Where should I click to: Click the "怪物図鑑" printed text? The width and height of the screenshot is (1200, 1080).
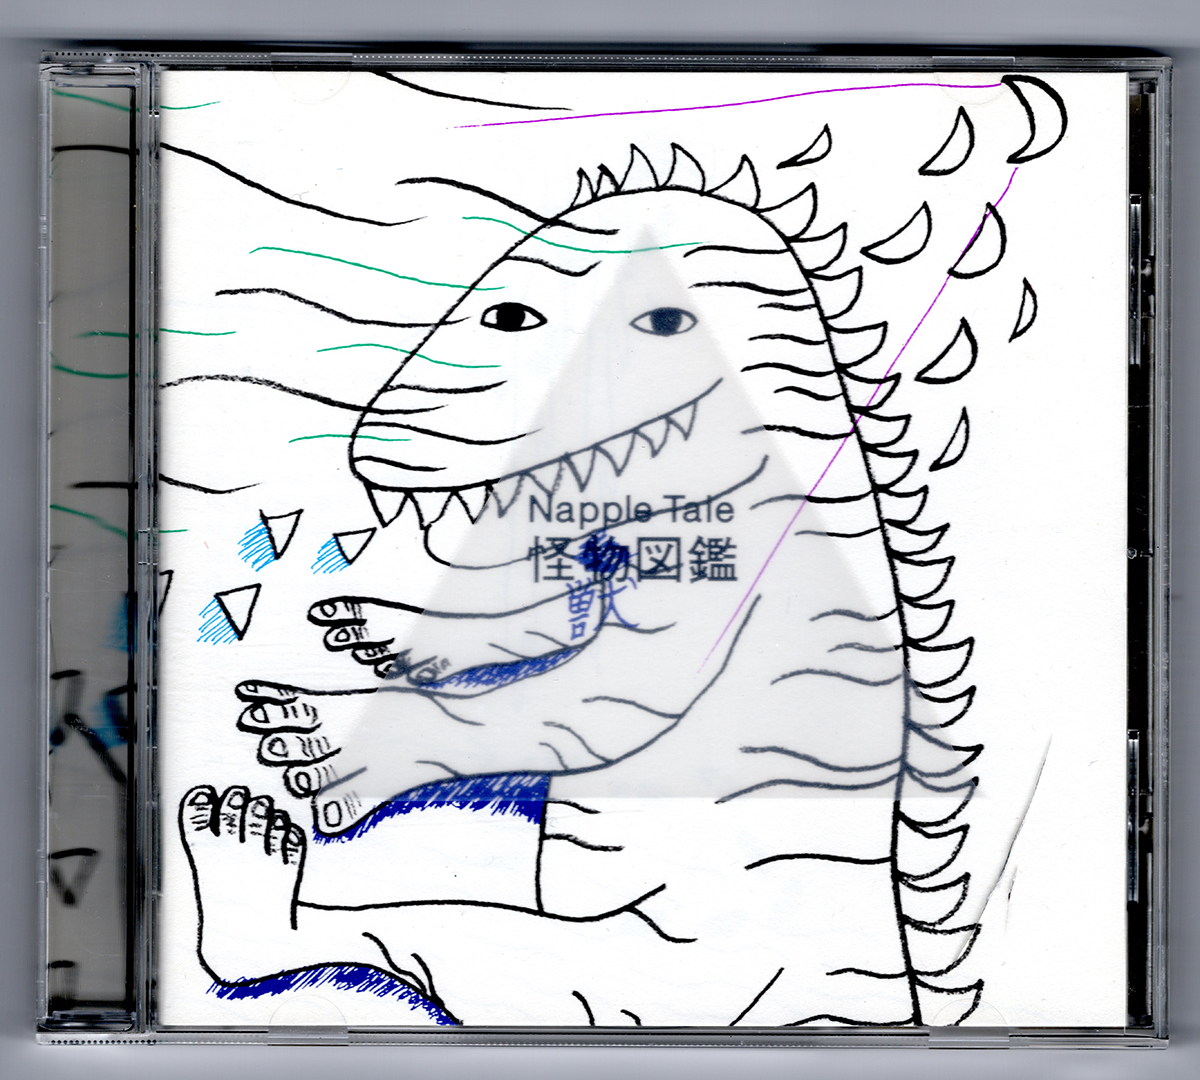632,561
